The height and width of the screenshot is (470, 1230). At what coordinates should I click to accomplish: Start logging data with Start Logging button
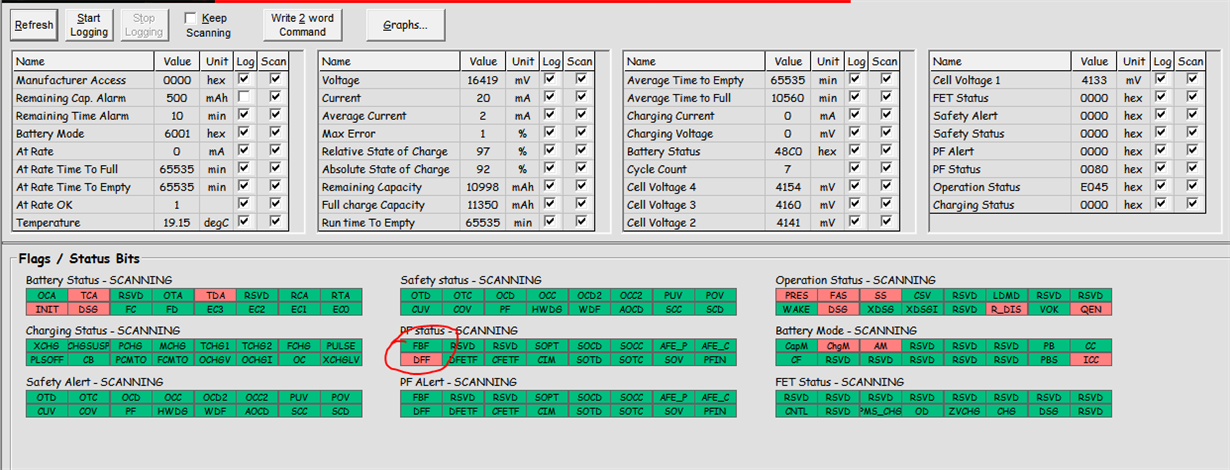(89, 25)
